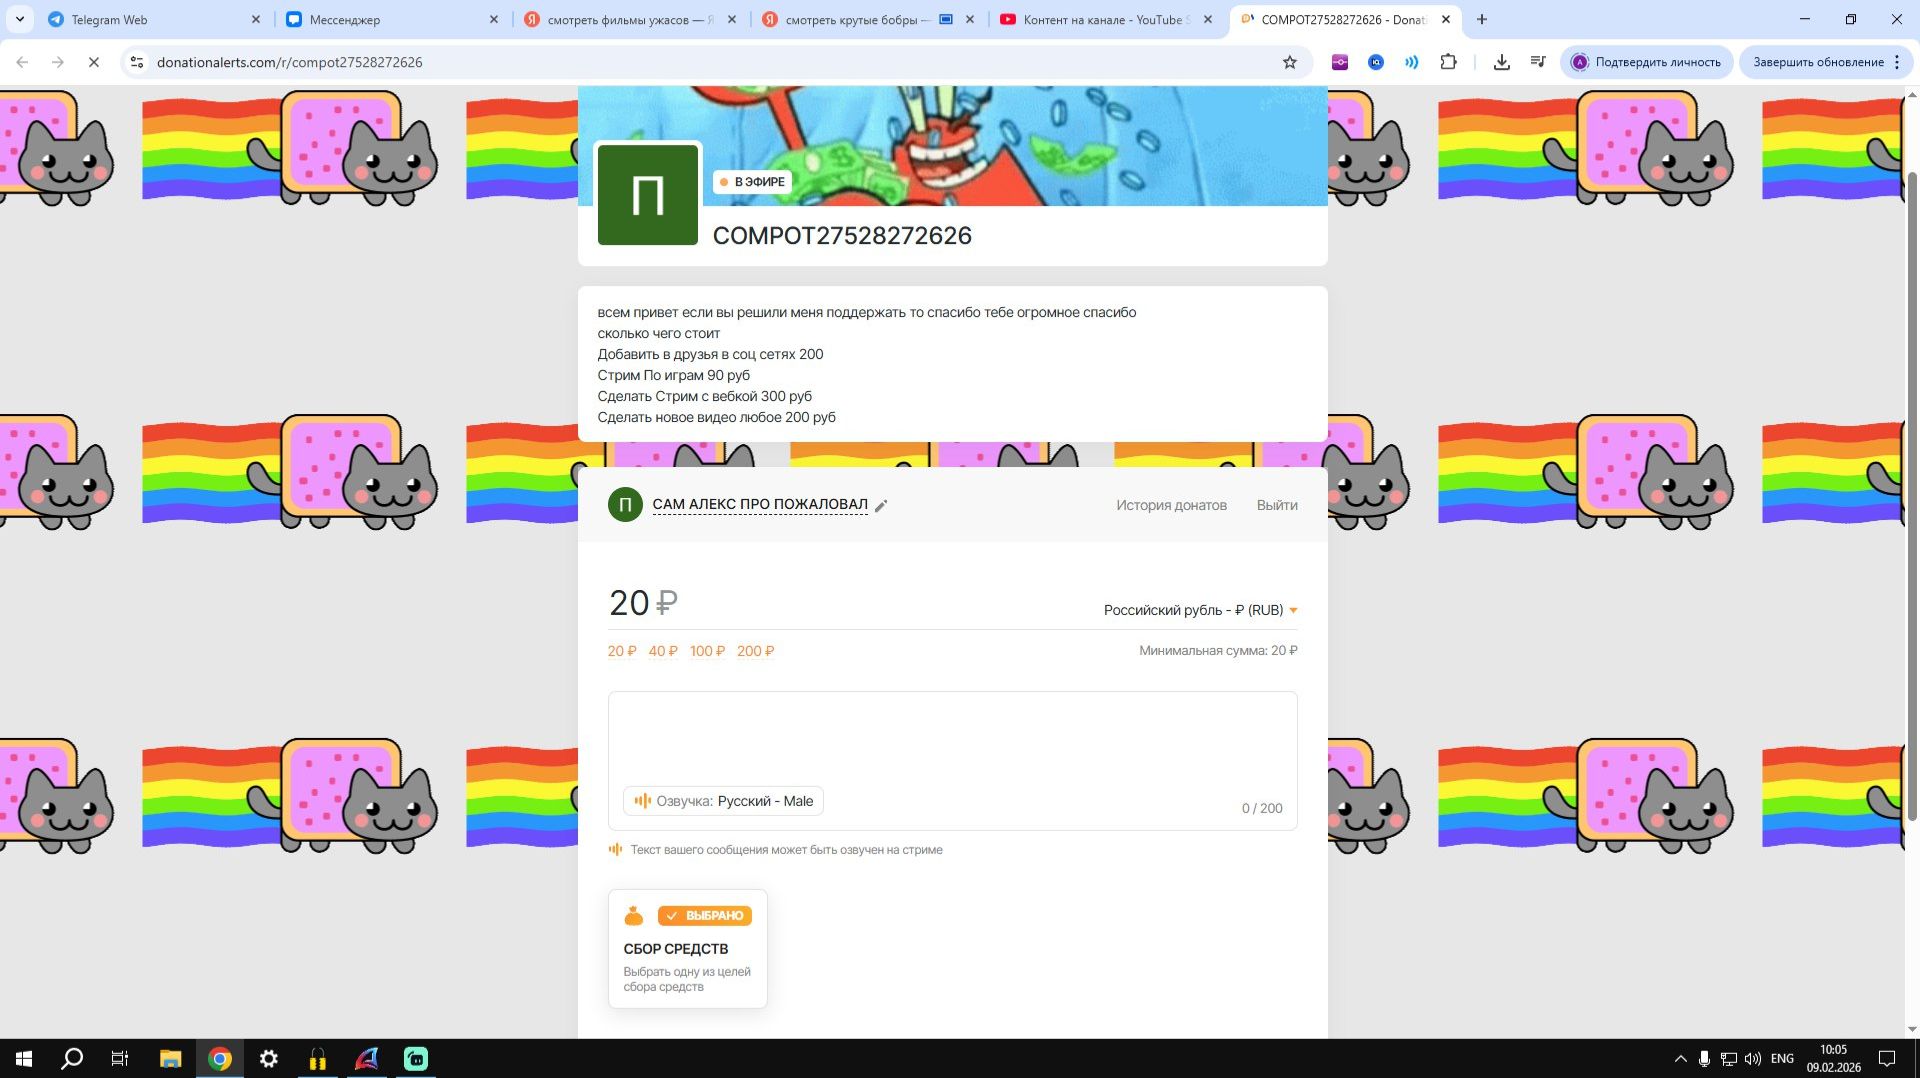
Task: Open the tab search dropdown chevron
Action: click(19, 19)
